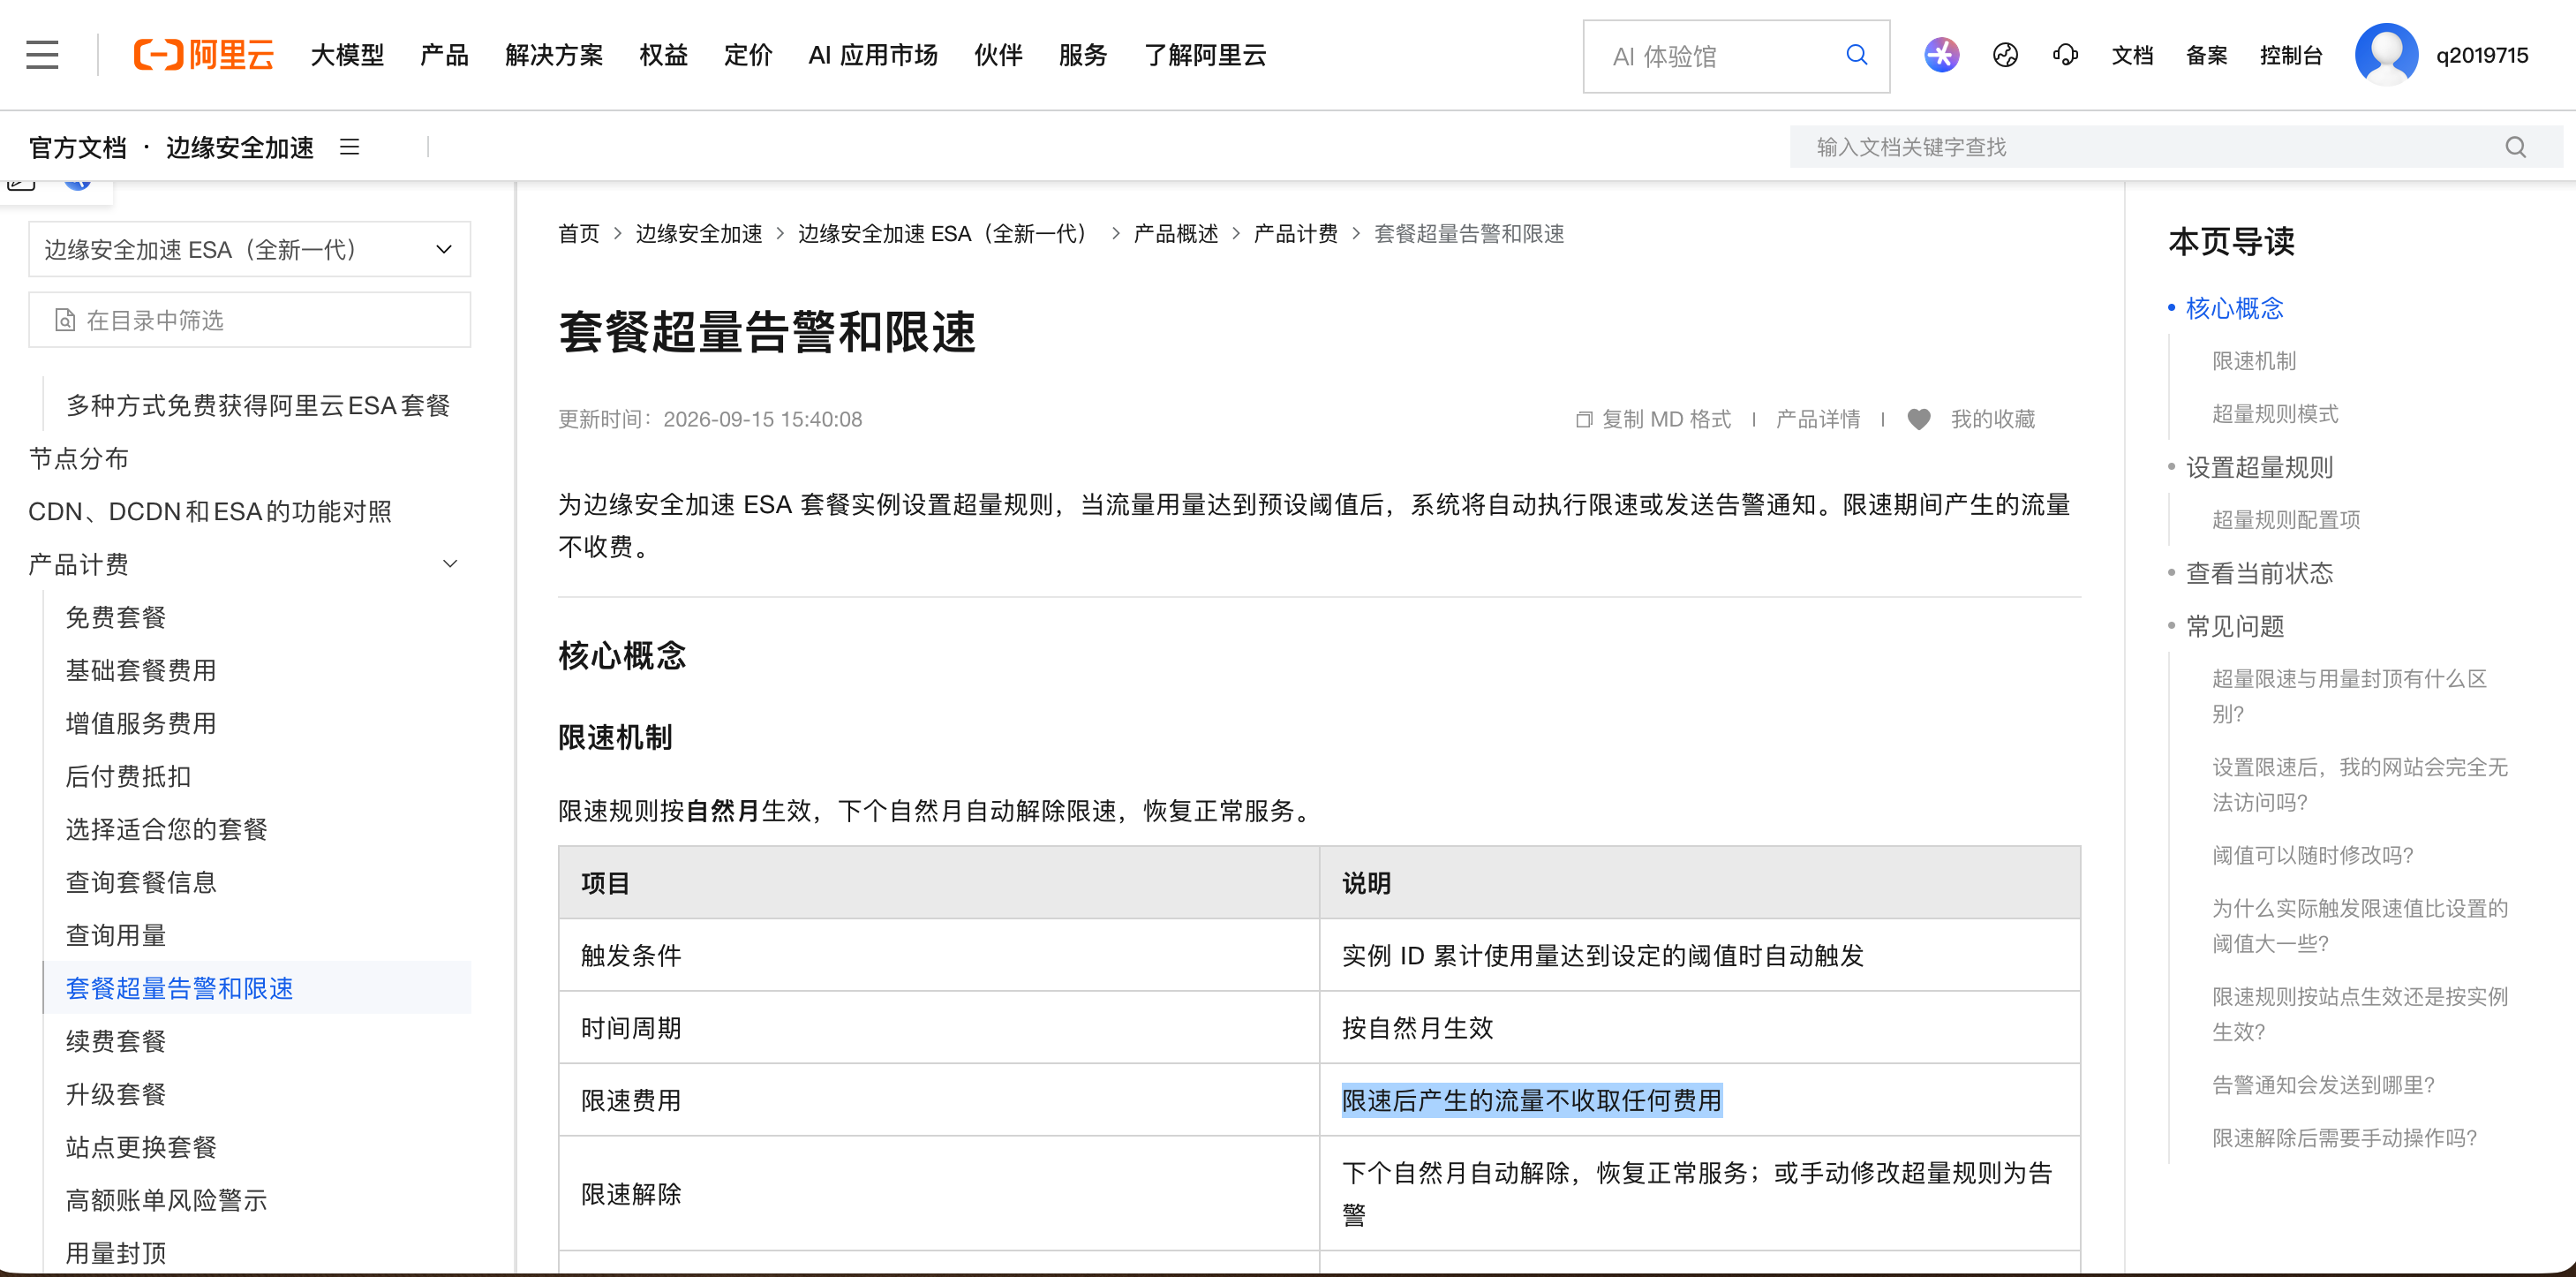The width and height of the screenshot is (2576, 1277).
Task: Jump to 阈值可以随时修改吗? in outline
Action: [2312, 855]
